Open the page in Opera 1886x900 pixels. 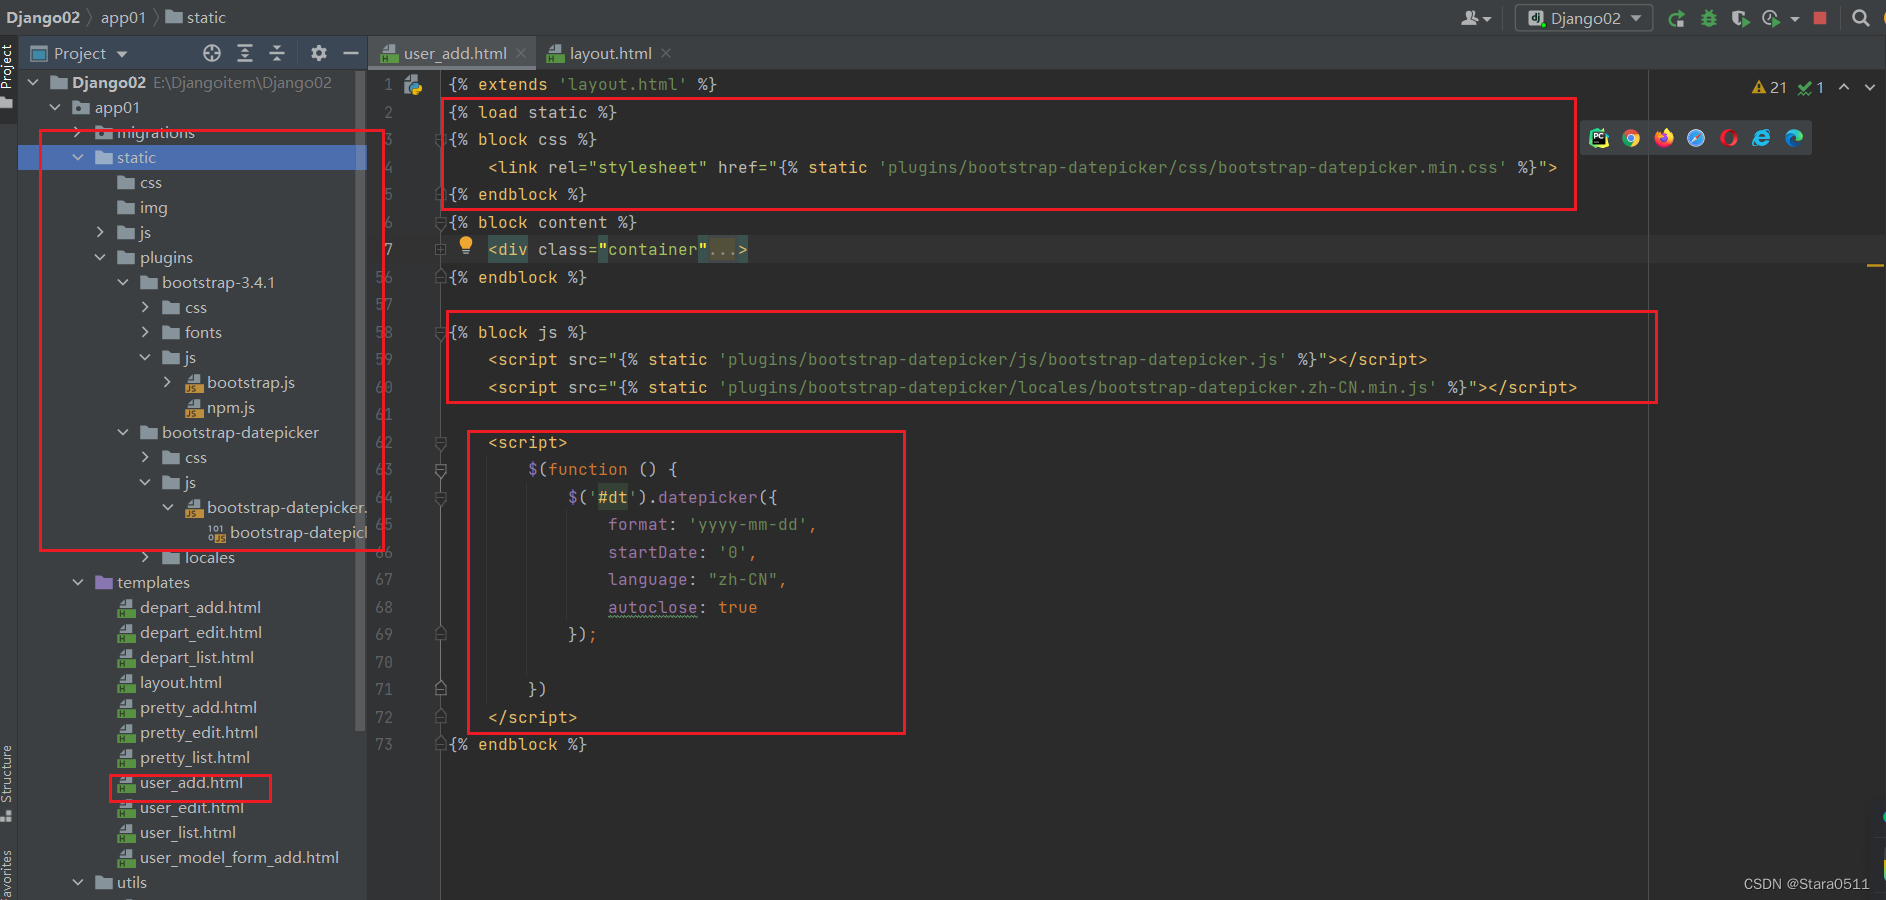(1729, 138)
